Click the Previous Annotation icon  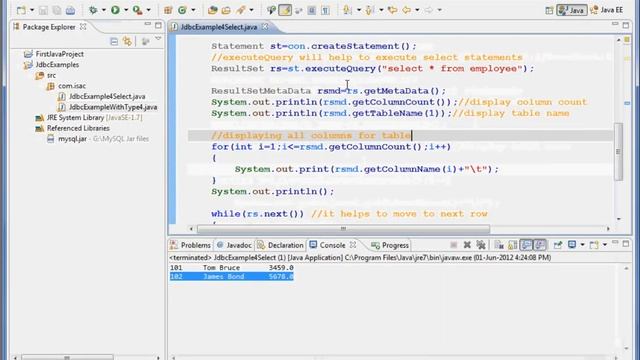click(x=370, y=10)
